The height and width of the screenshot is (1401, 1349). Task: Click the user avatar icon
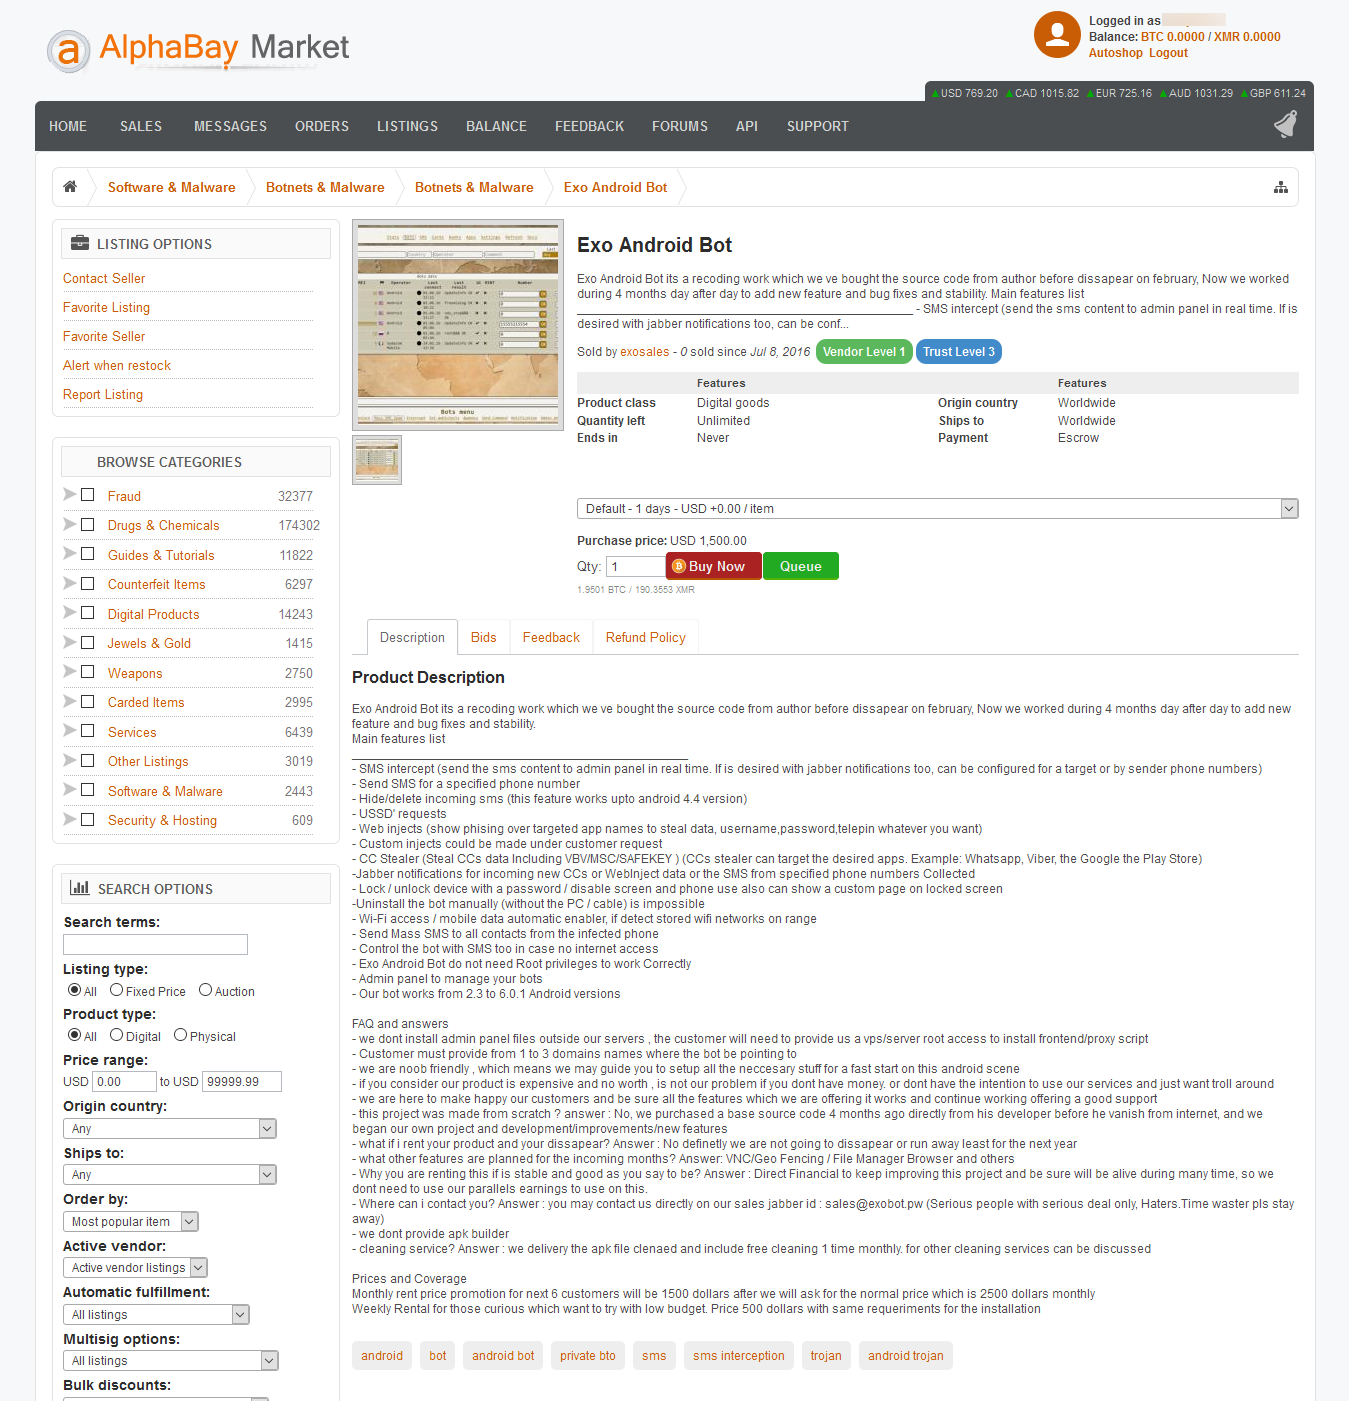click(1057, 35)
